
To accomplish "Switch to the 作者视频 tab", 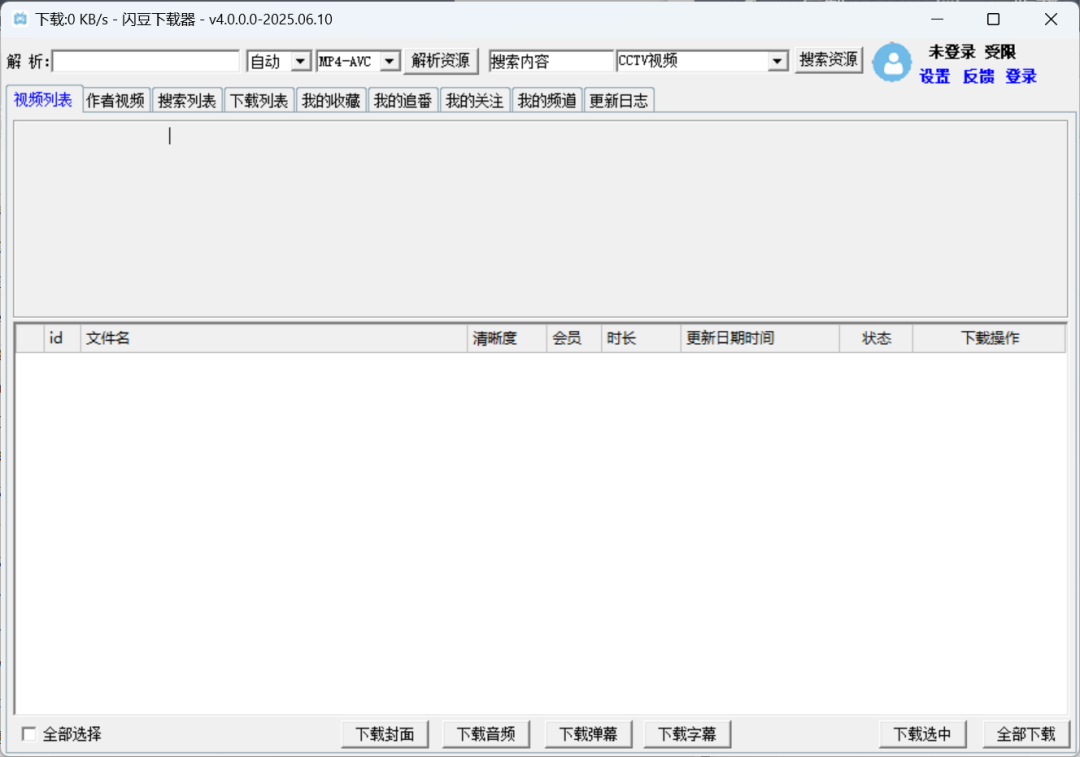I will (x=115, y=100).
